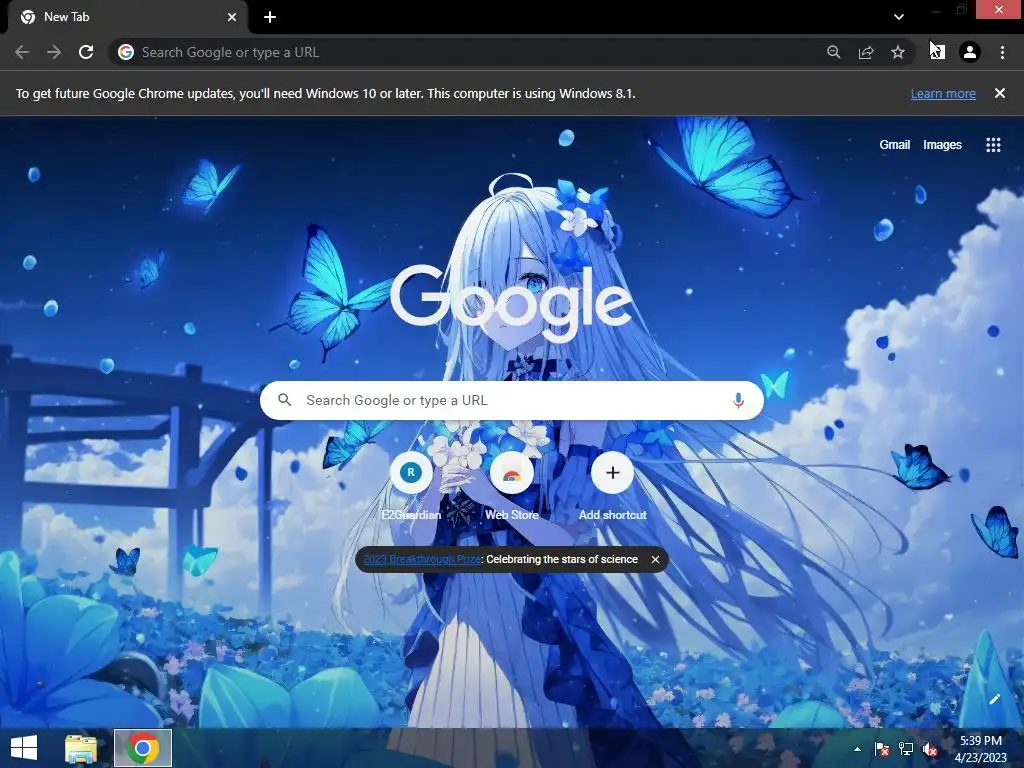Start voice search with the microphone icon
The height and width of the screenshot is (768, 1024).
[x=739, y=400]
